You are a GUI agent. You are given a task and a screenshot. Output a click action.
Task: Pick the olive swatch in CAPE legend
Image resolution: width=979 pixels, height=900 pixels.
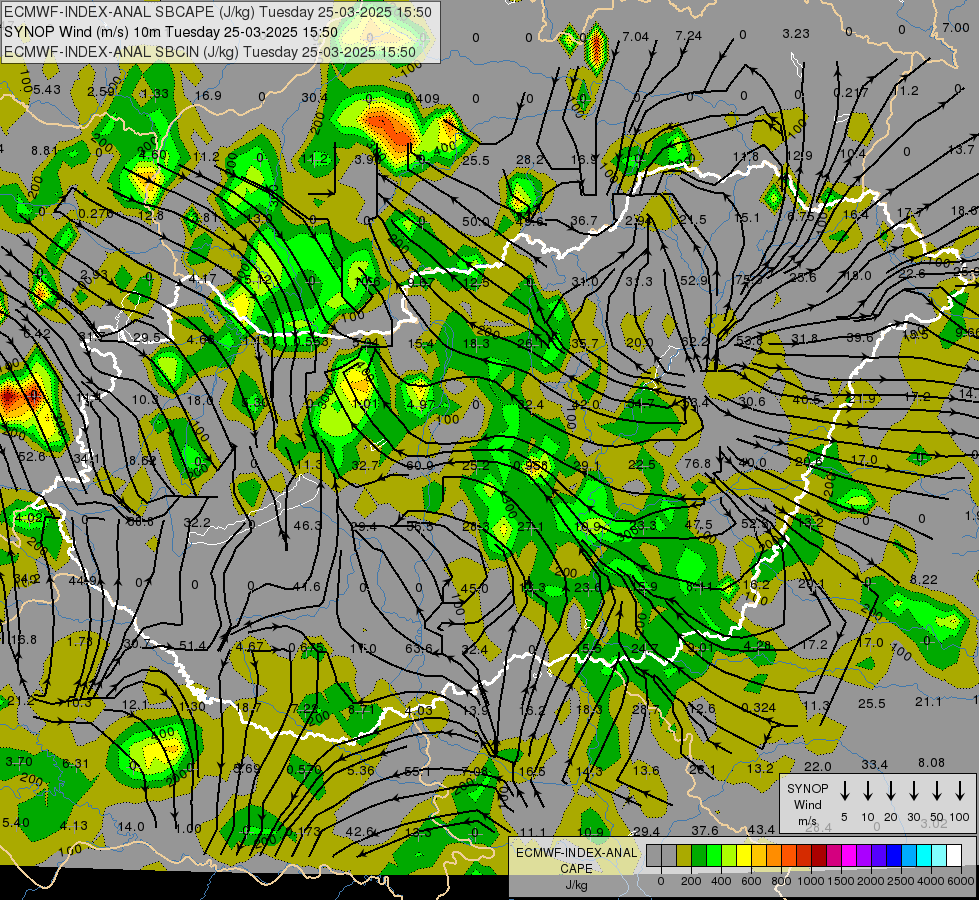(684, 855)
